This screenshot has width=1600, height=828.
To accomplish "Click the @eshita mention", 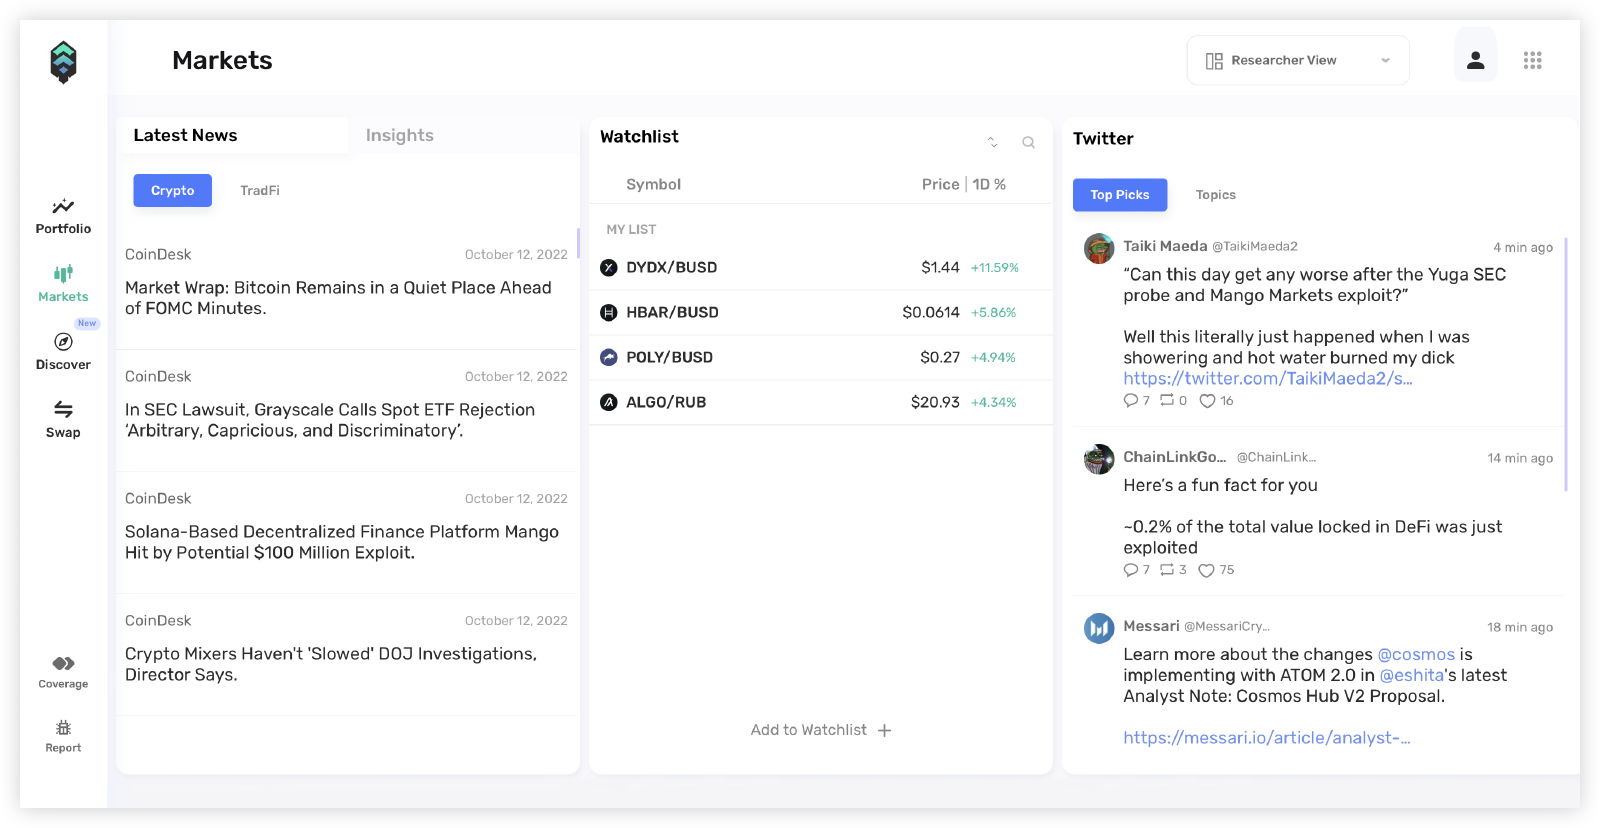I will tap(1412, 675).
